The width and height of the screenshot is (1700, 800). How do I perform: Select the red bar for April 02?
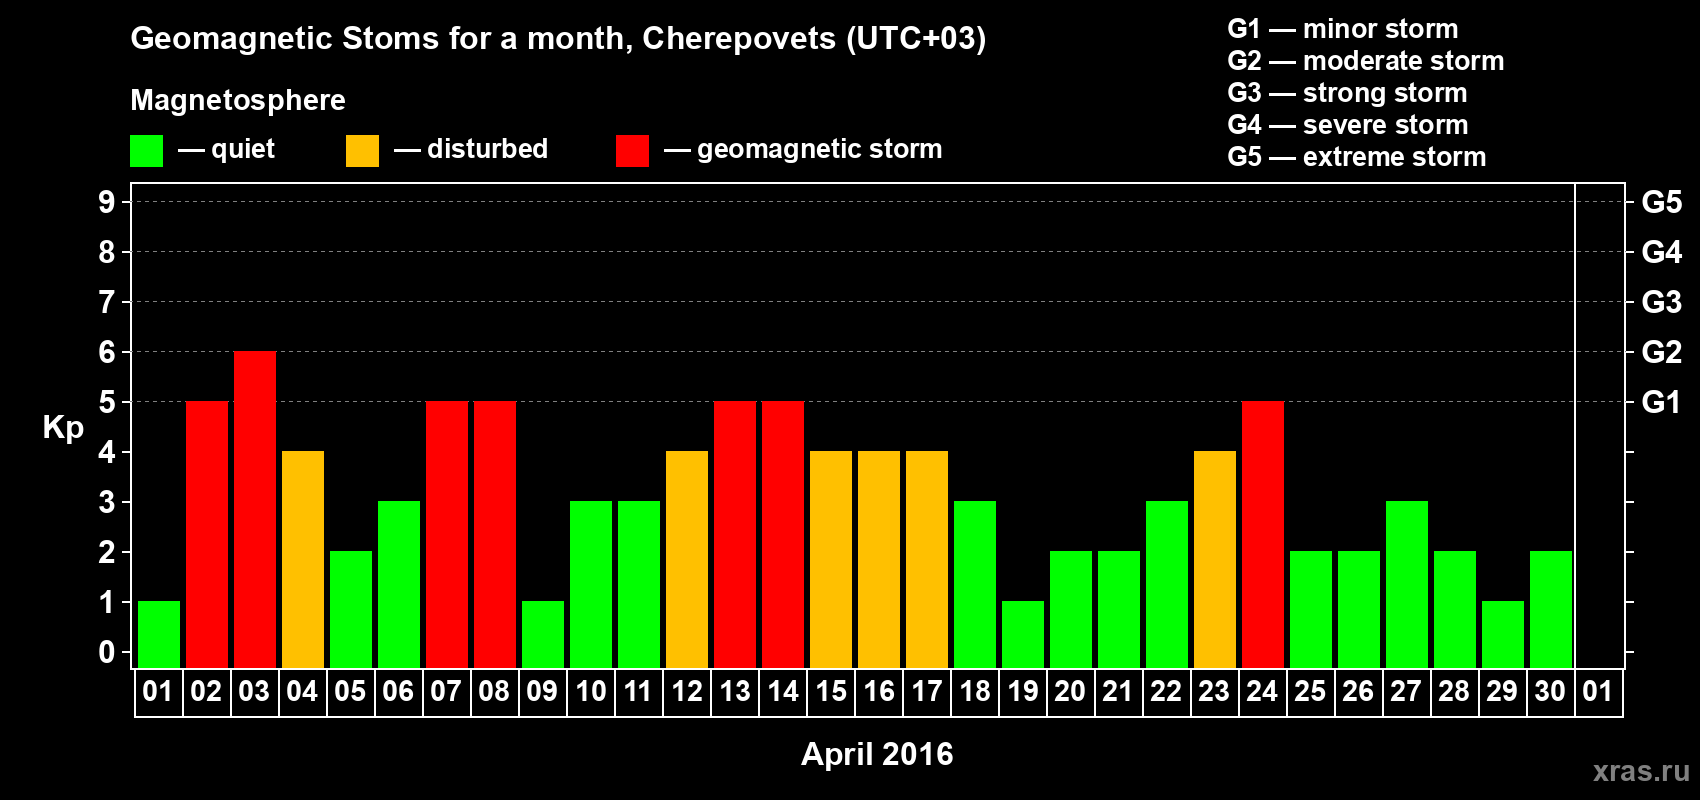click(207, 535)
